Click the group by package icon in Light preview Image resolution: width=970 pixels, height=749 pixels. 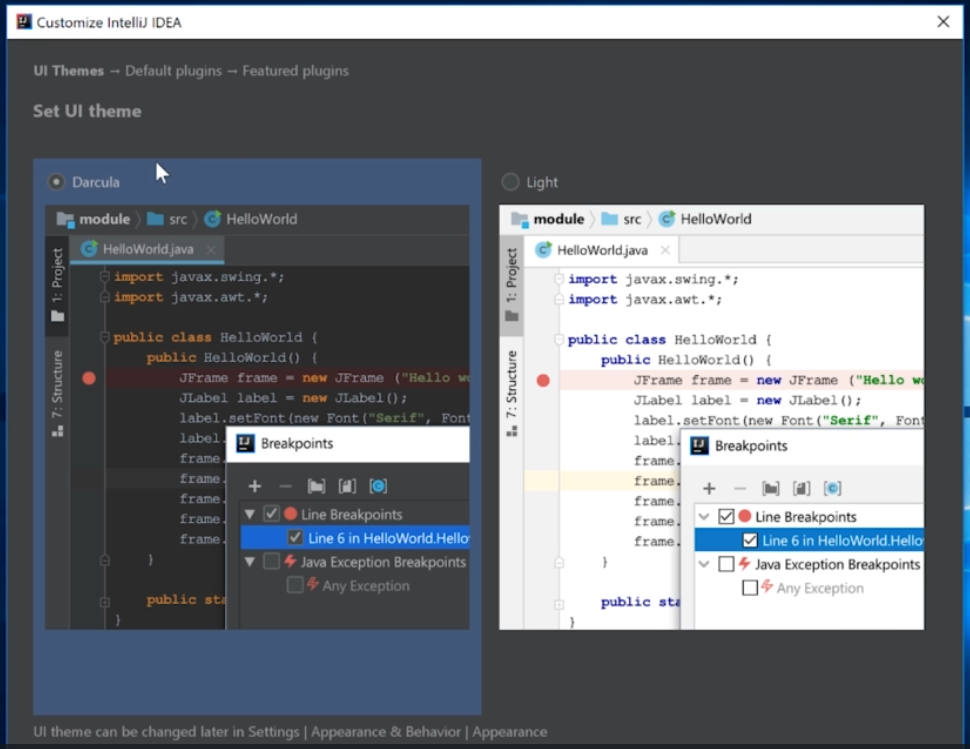(x=771, y=489)
